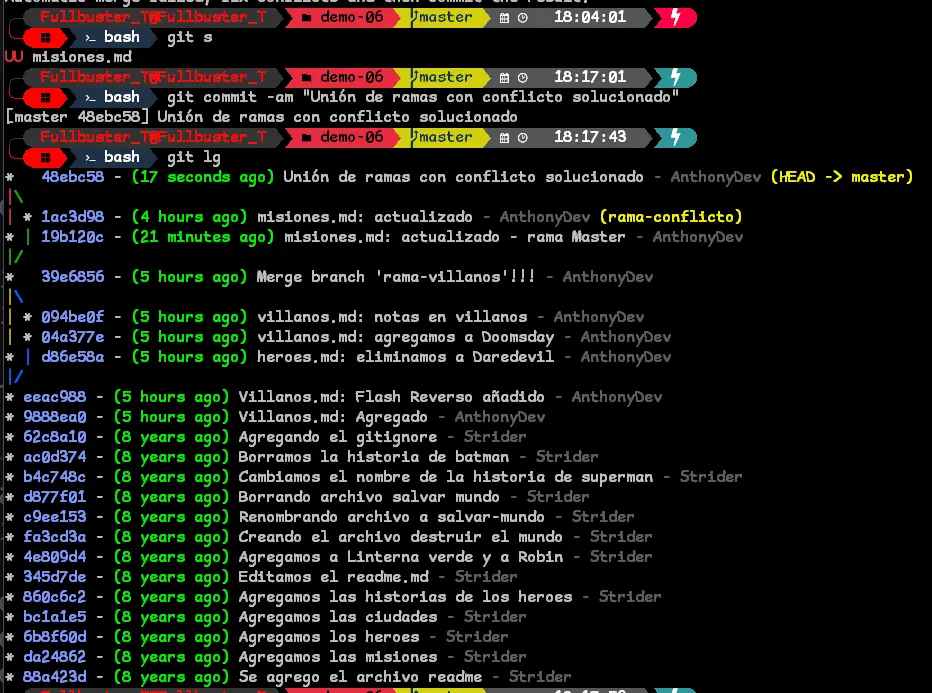
Task: Click the yellow master branch segment at 18:17:43
Action: (x=446, y=137)
